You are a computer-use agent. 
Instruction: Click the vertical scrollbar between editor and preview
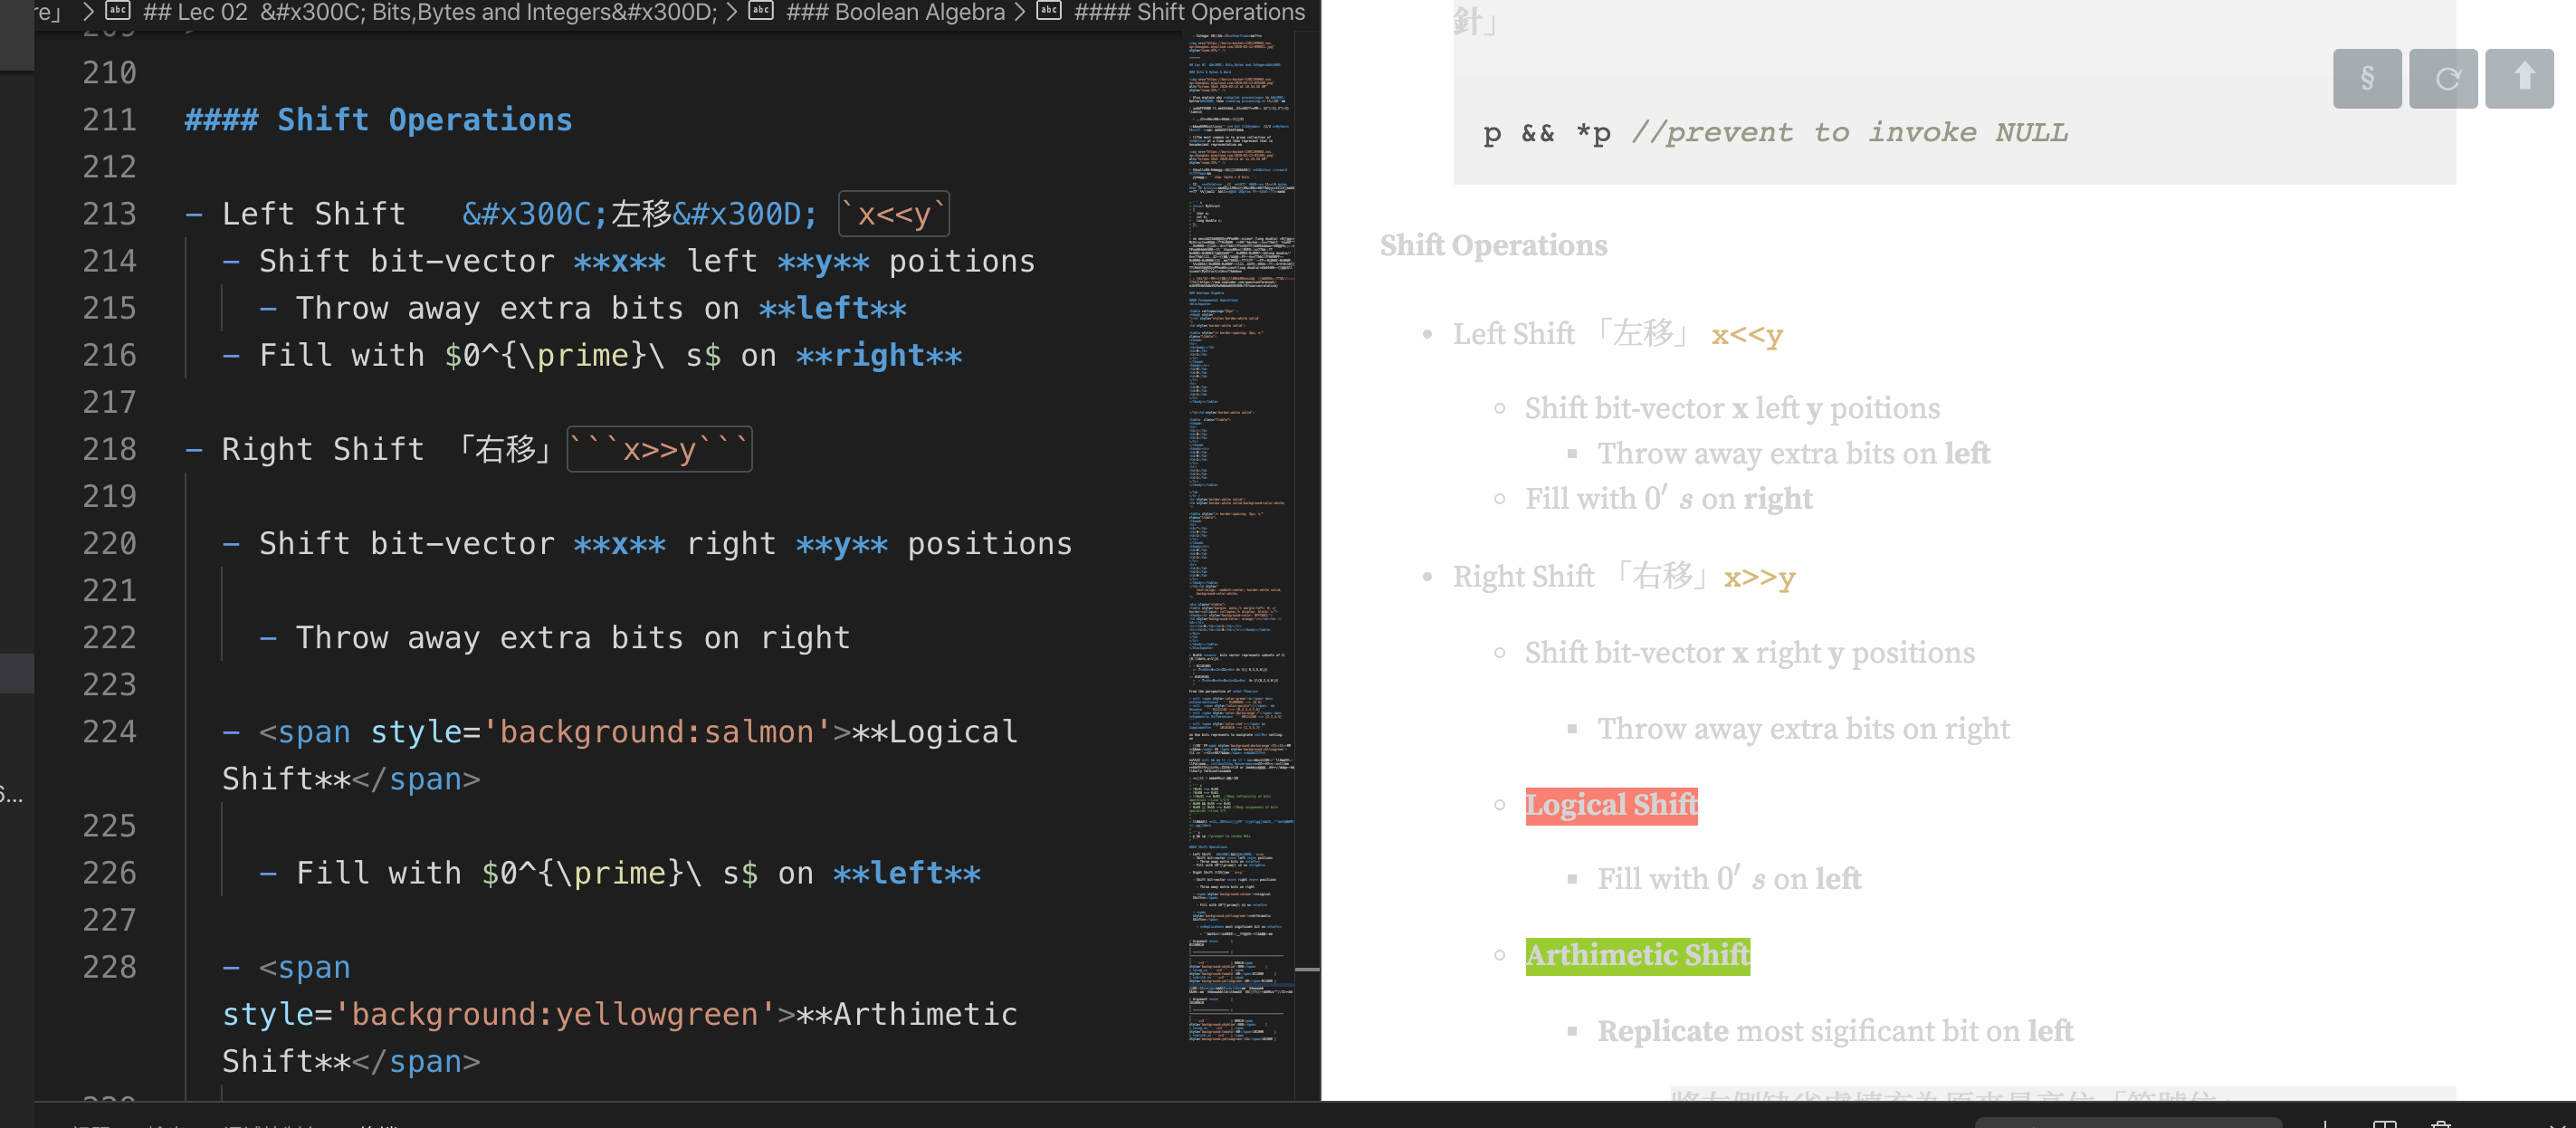pos(1310,970)
